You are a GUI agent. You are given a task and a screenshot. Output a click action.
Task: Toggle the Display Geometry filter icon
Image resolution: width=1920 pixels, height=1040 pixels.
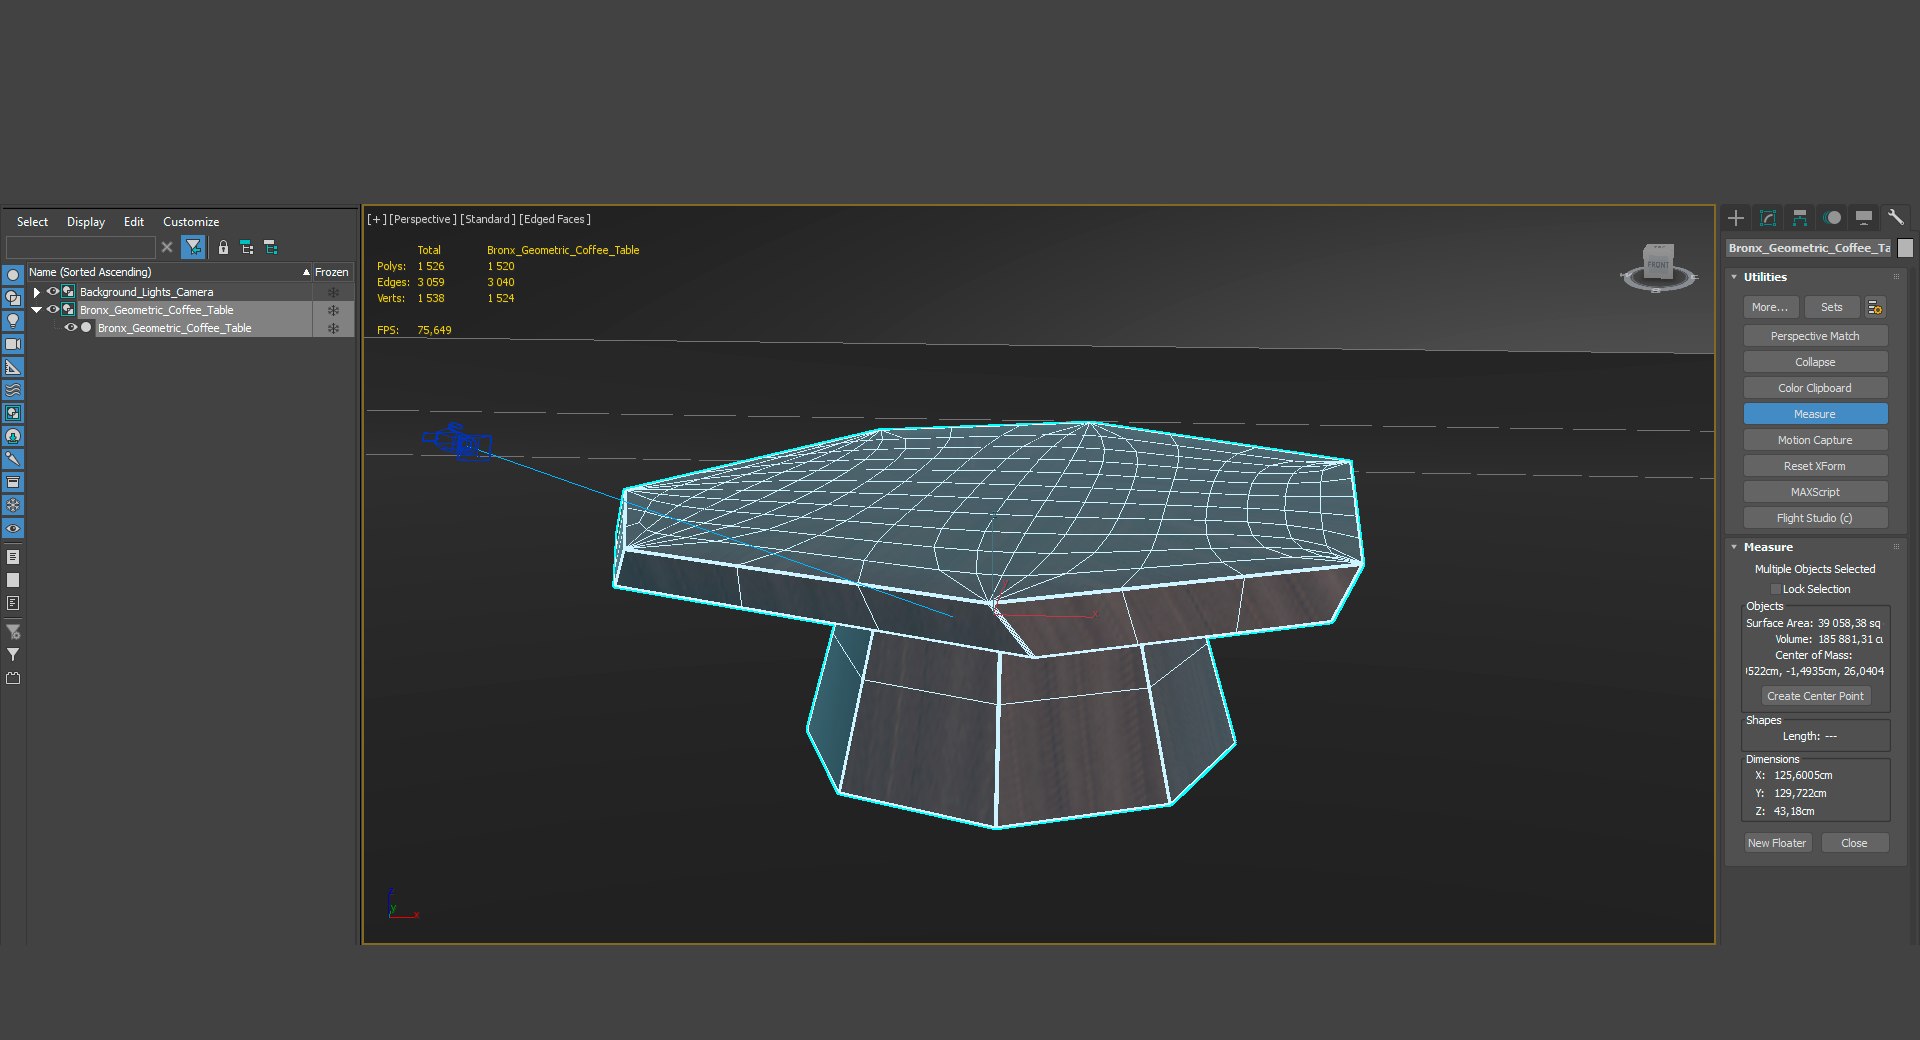(13, 275)
